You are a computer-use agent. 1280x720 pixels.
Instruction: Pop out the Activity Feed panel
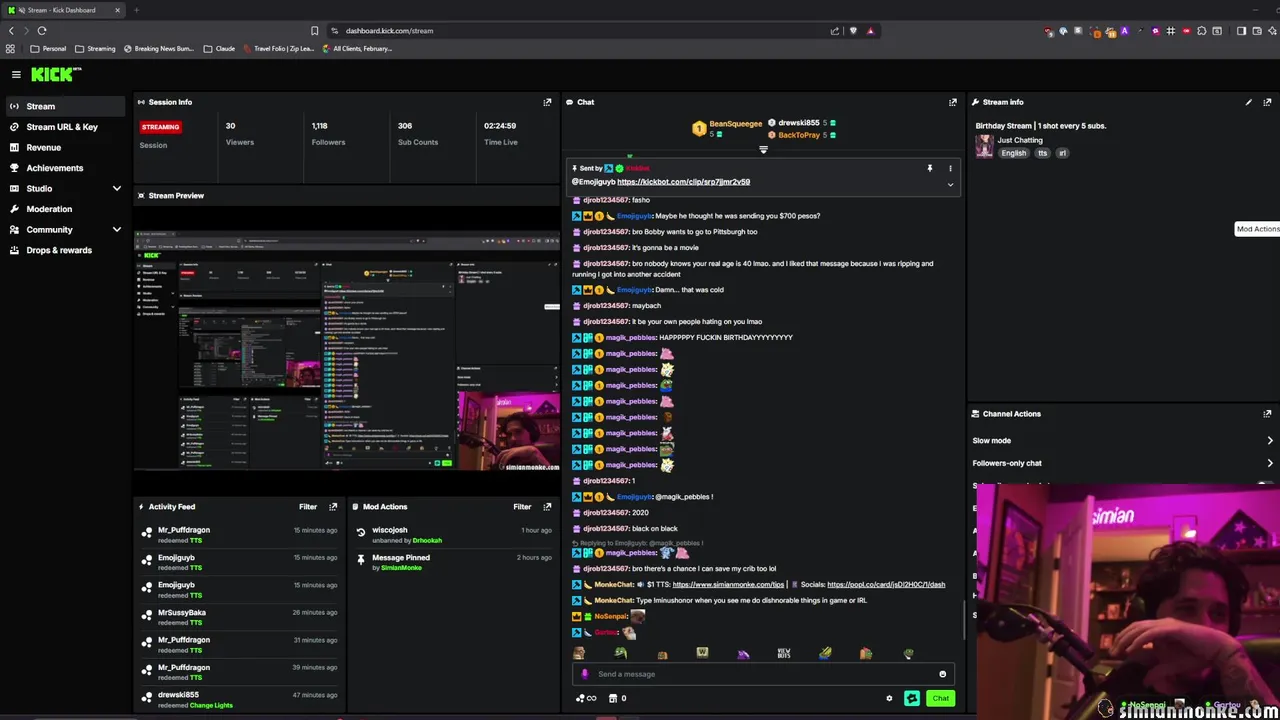[x=333, y=507]
